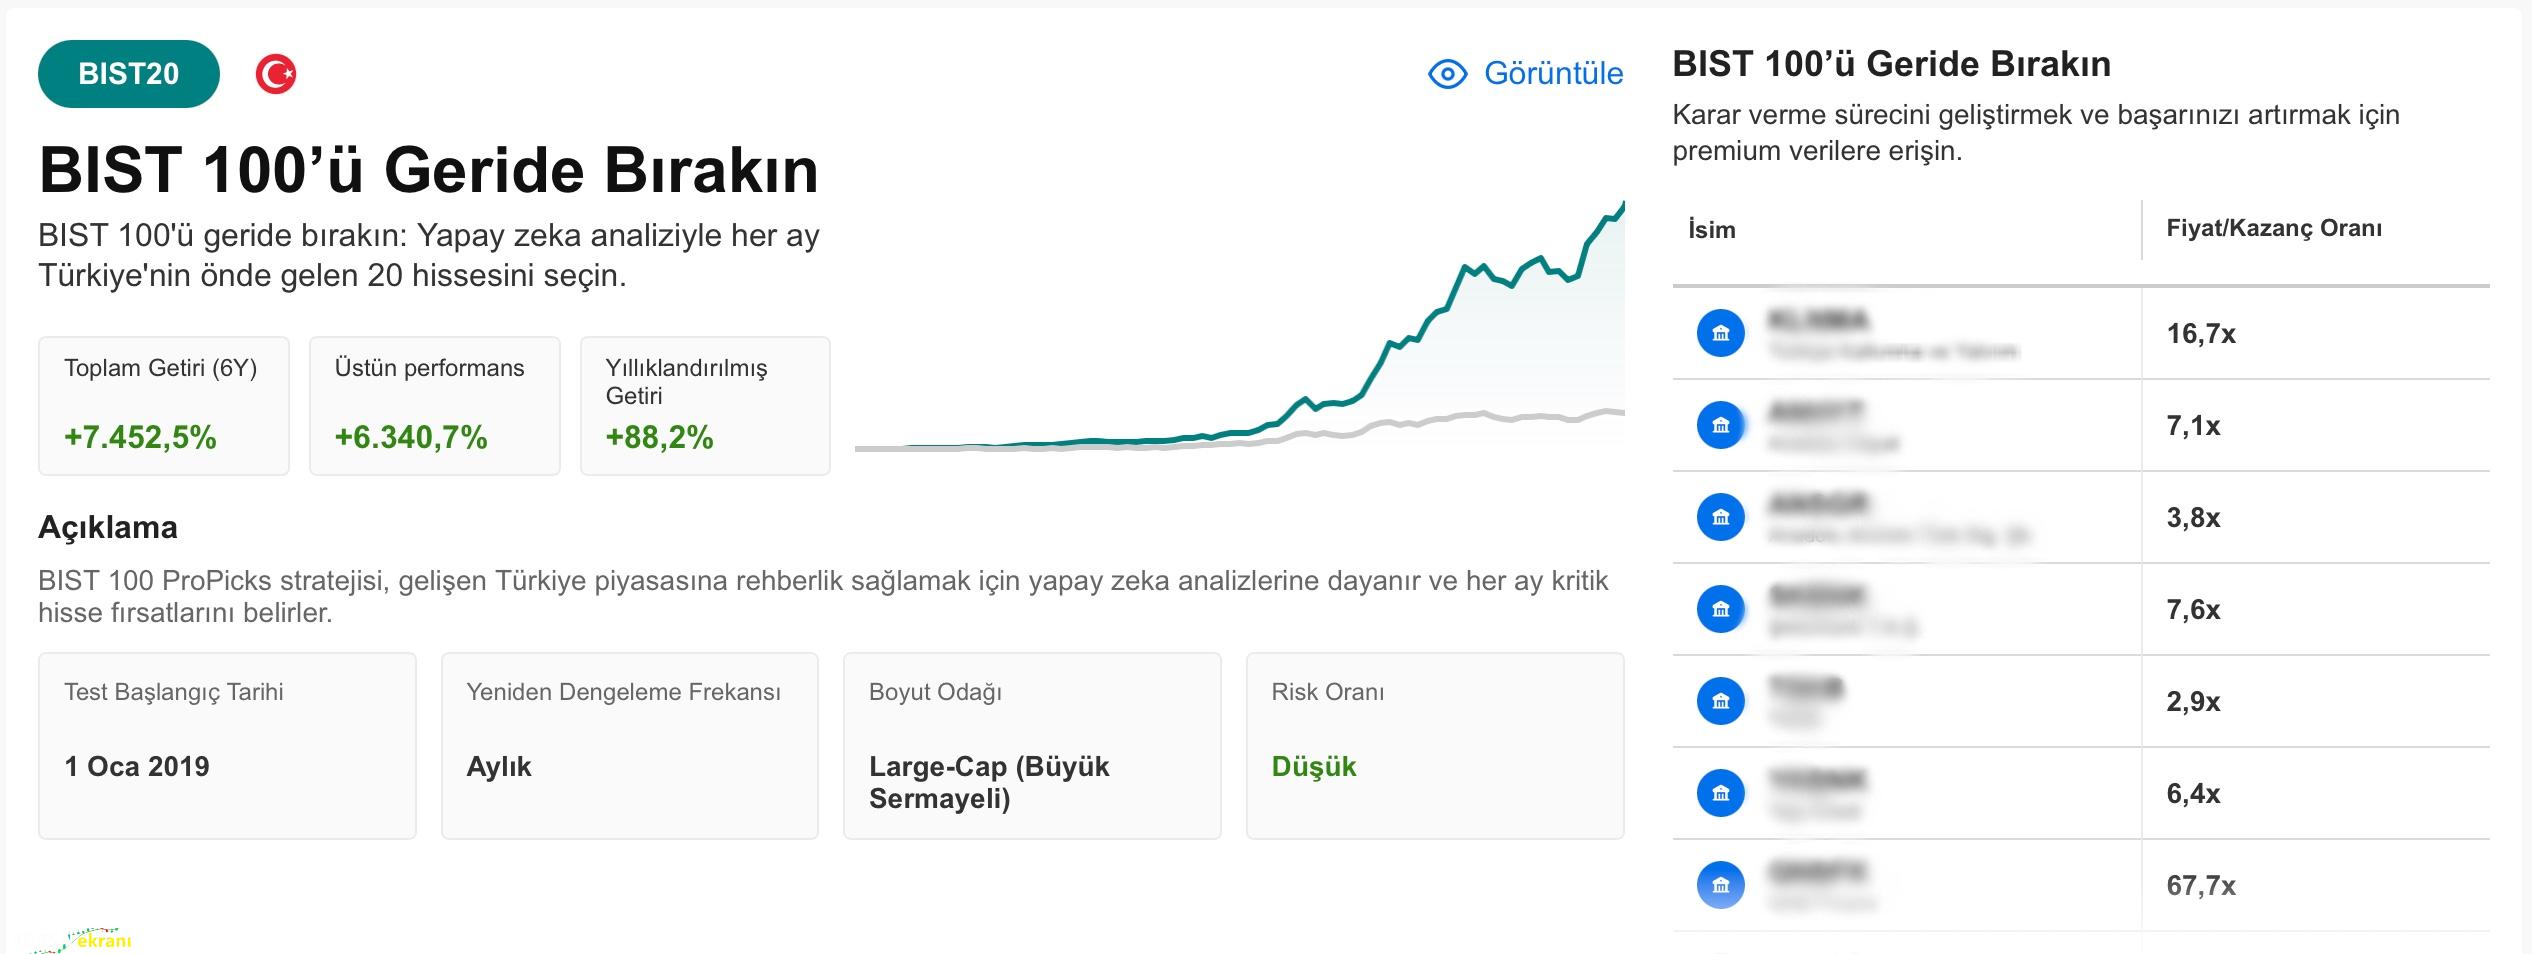Screen dimensions: 2532x954
Task: Select the Yeniden Dengeleme Frekansı card
Action: click(629, 746)
